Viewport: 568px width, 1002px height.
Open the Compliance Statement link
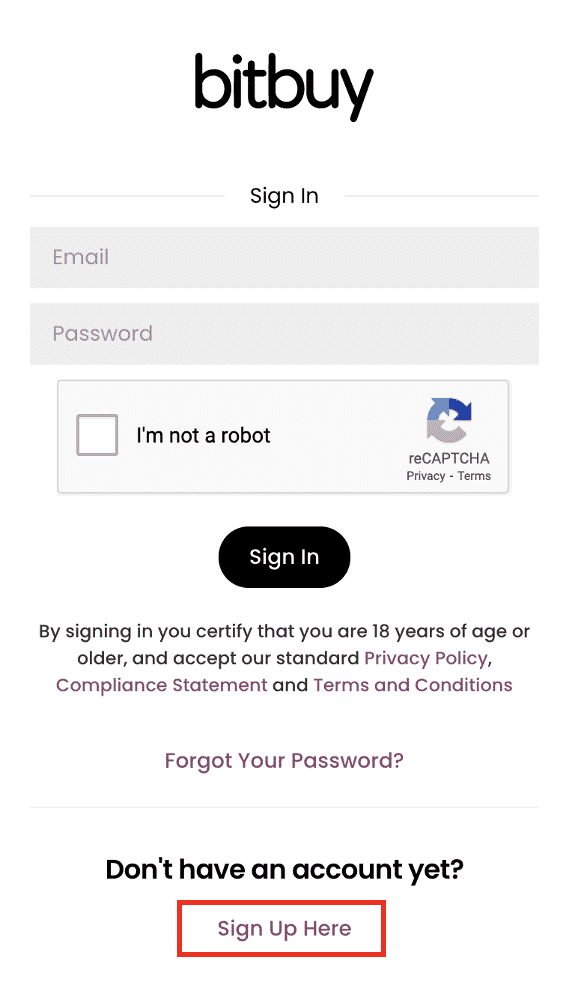(x=162, y=685)
